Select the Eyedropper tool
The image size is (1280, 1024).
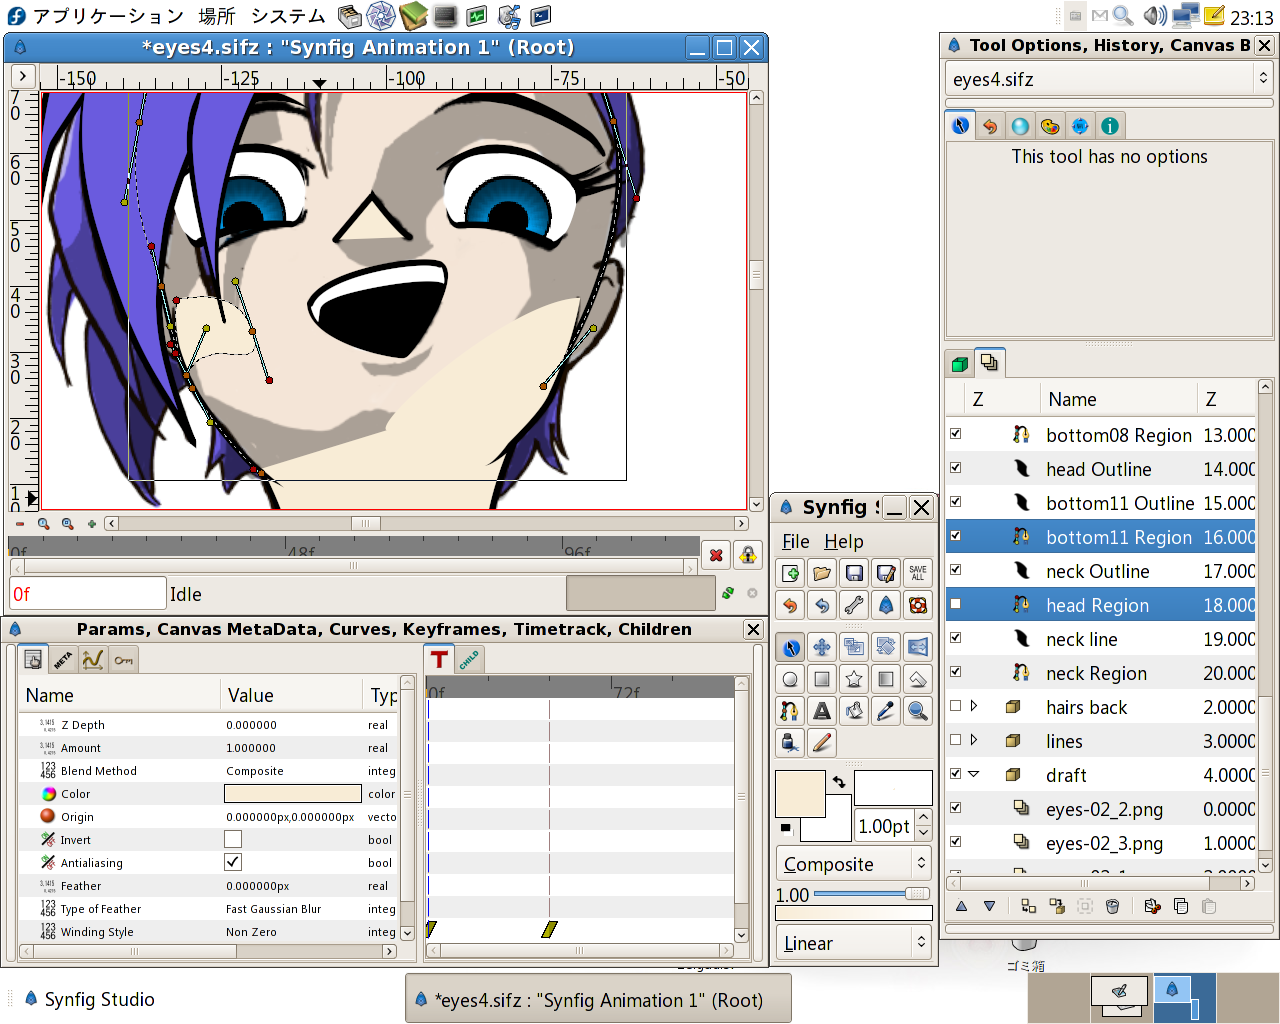tap(886, 711)
